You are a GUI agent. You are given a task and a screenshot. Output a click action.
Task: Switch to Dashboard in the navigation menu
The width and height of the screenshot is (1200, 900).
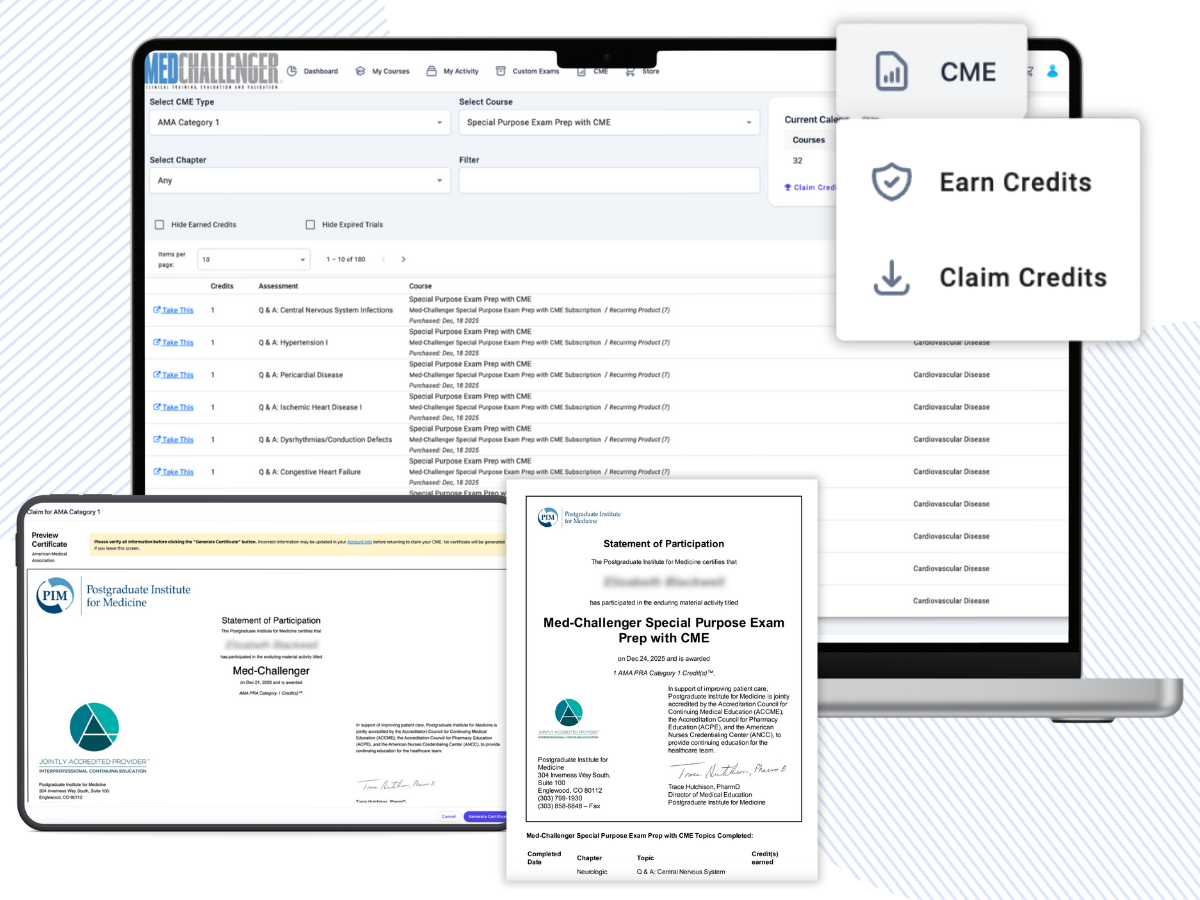pos(322,71)
